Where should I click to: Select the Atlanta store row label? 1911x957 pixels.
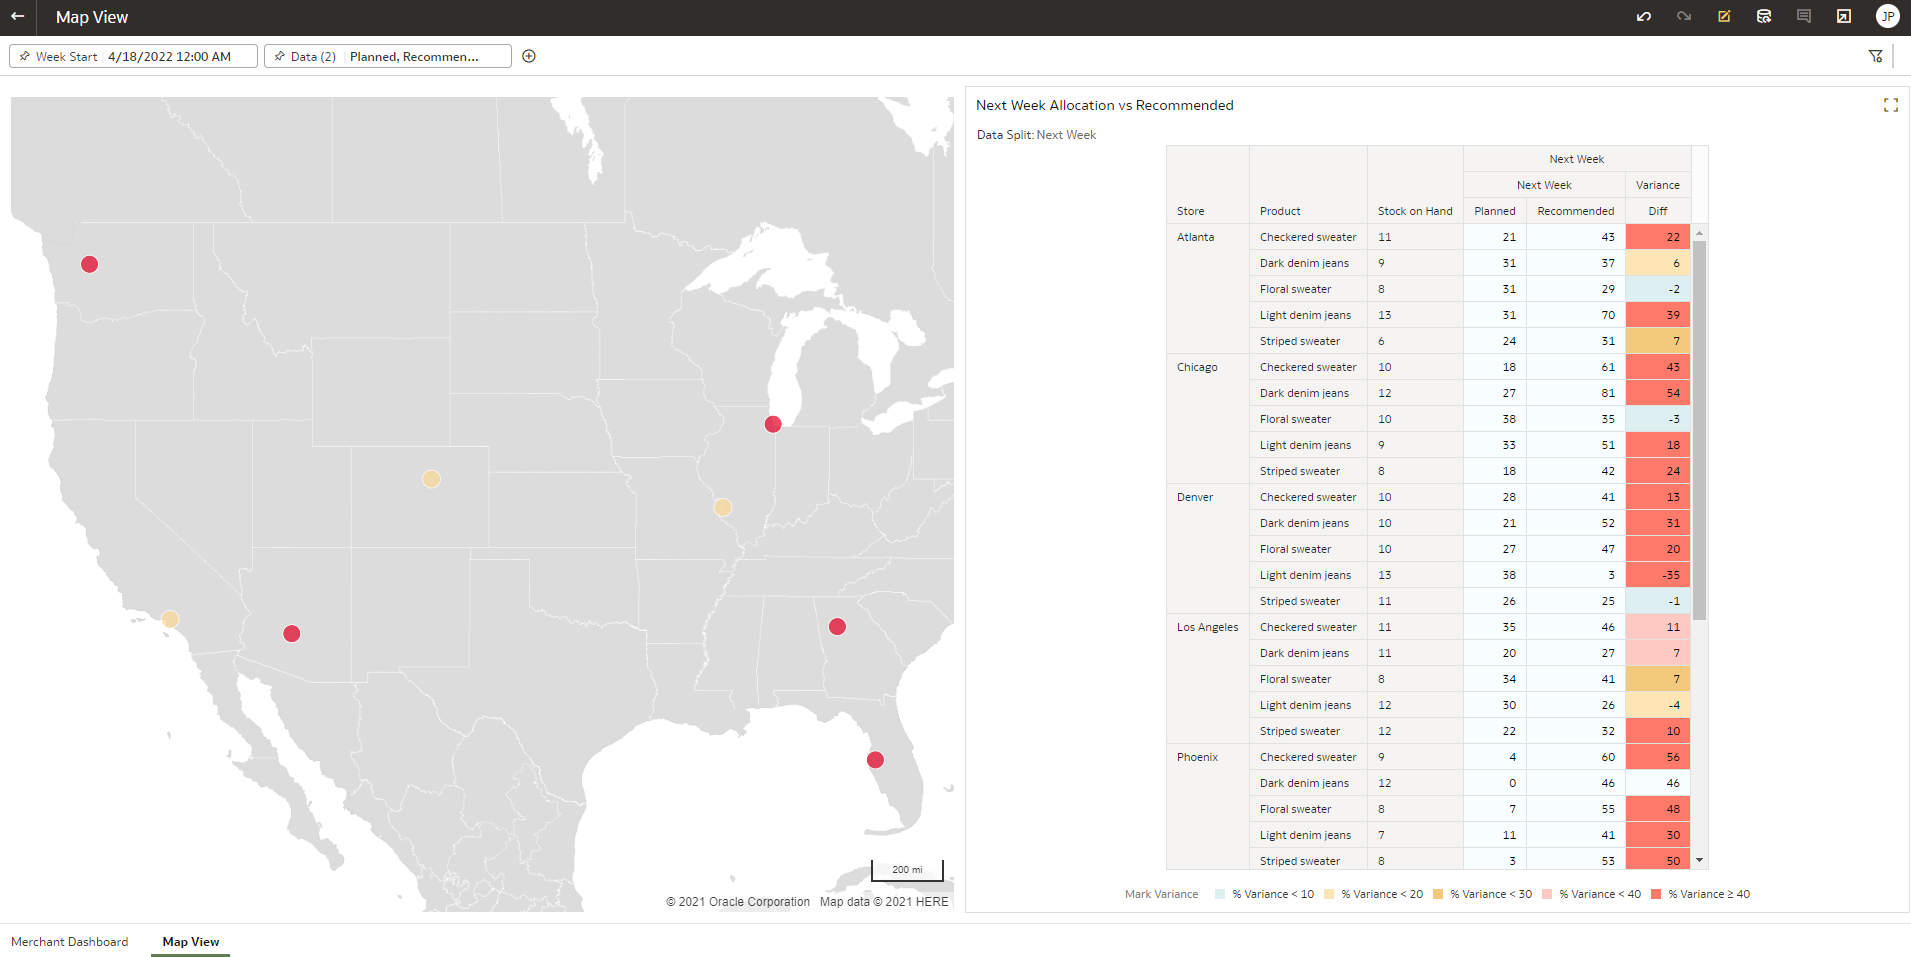tap(1196, 237)
